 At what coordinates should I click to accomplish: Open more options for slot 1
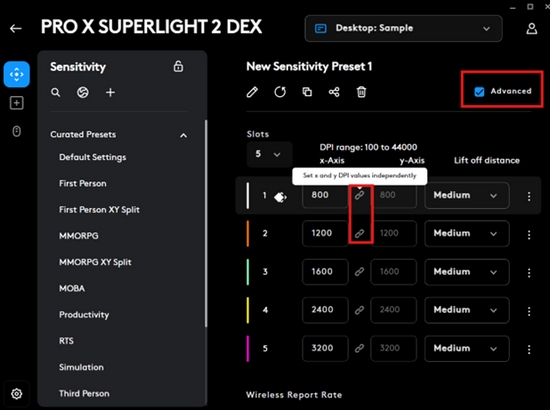tap(529, 196)
